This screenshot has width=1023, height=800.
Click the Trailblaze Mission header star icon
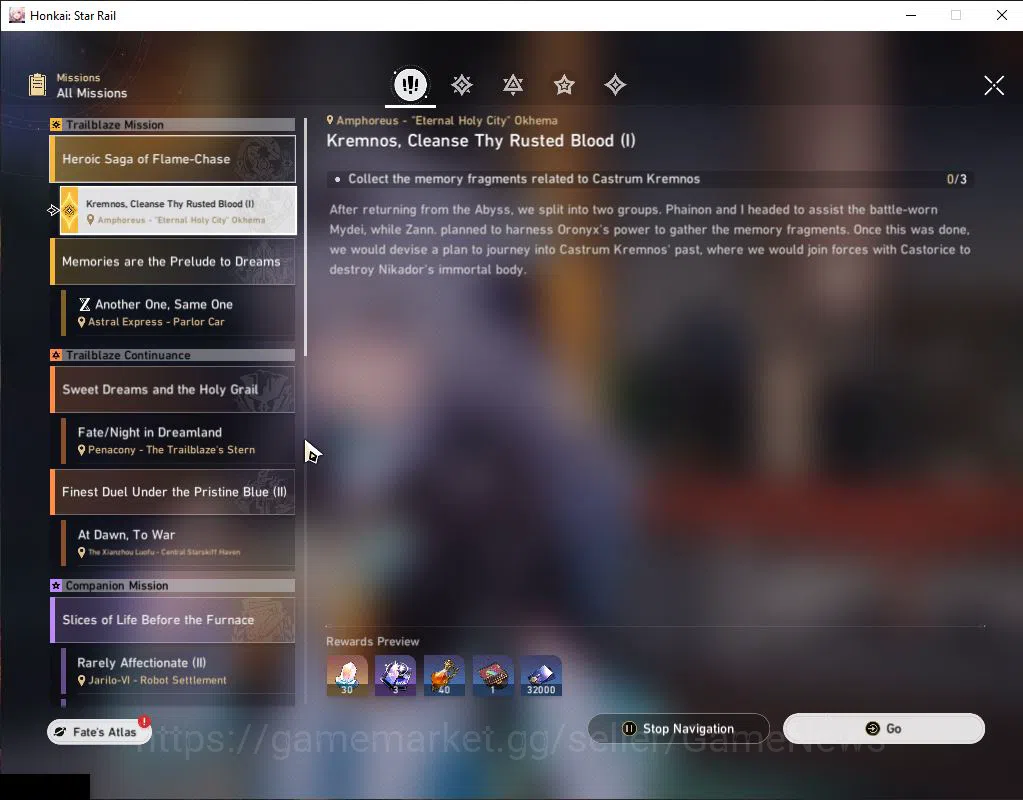(x=56, y=125)
